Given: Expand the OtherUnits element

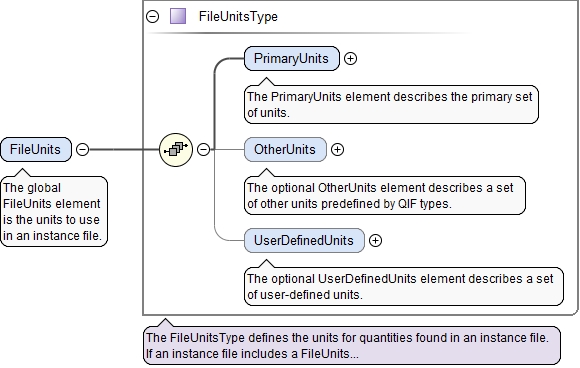Looking at the screenshot, I should coord(337,149).
